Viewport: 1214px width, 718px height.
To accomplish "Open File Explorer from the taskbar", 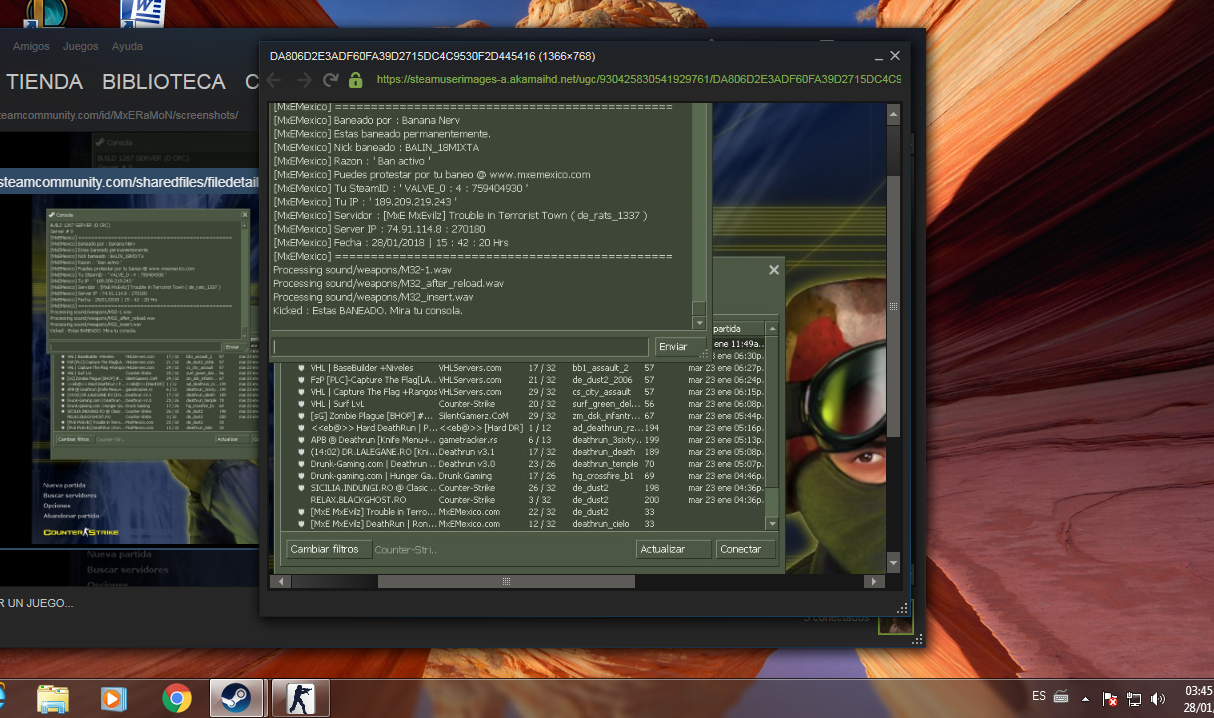I will pos(53,697).
